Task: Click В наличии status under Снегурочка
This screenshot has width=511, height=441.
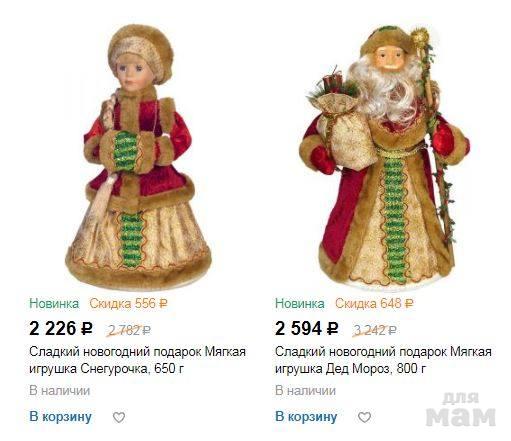Action: (x=60, y=390)
